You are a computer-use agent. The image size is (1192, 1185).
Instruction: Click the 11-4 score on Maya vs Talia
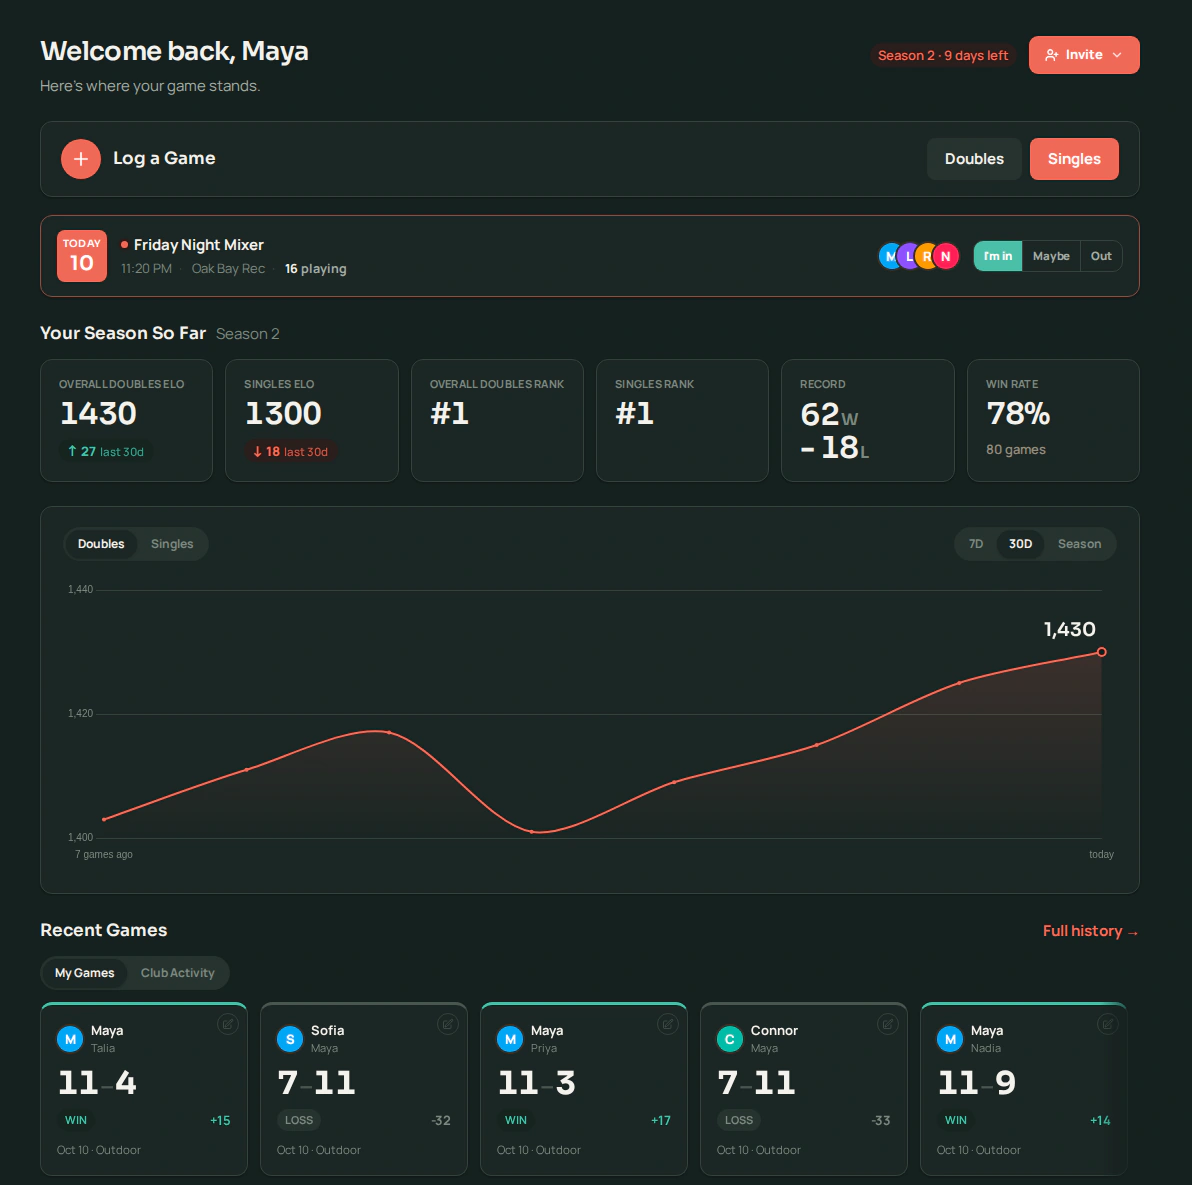(x=97, y=1082)
